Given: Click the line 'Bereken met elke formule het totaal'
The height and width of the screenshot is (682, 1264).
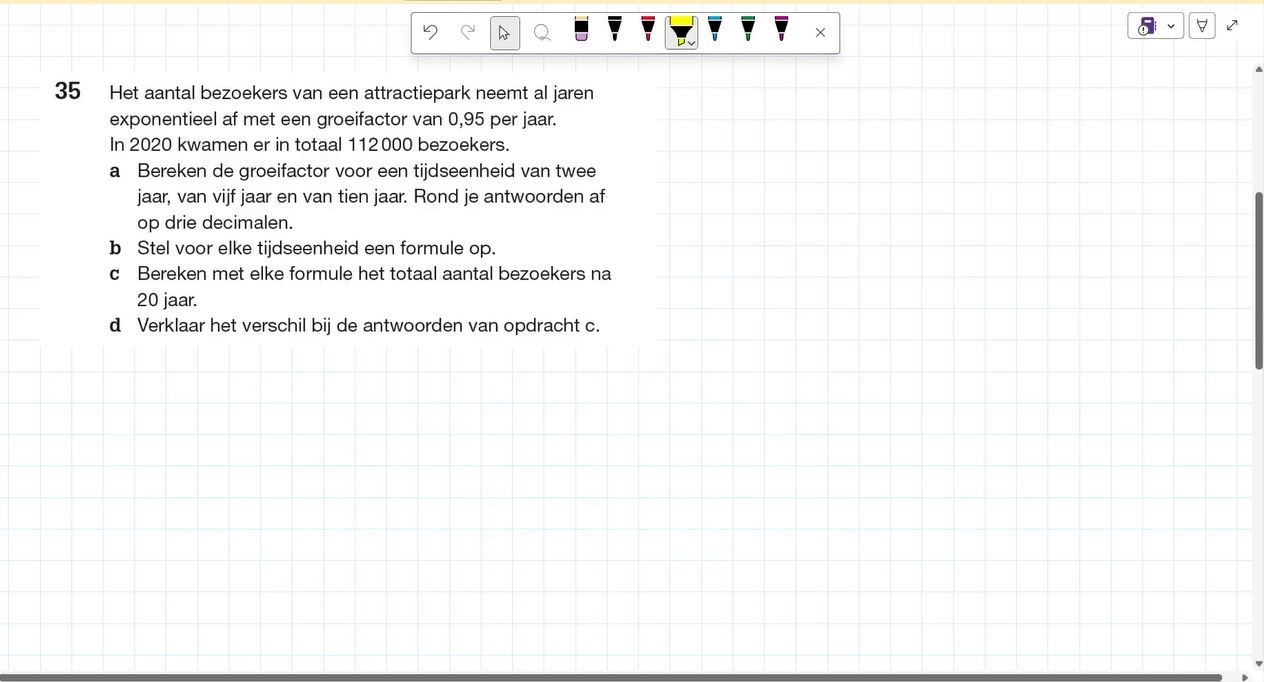Looking at the screenshot, I should point(374,273).
